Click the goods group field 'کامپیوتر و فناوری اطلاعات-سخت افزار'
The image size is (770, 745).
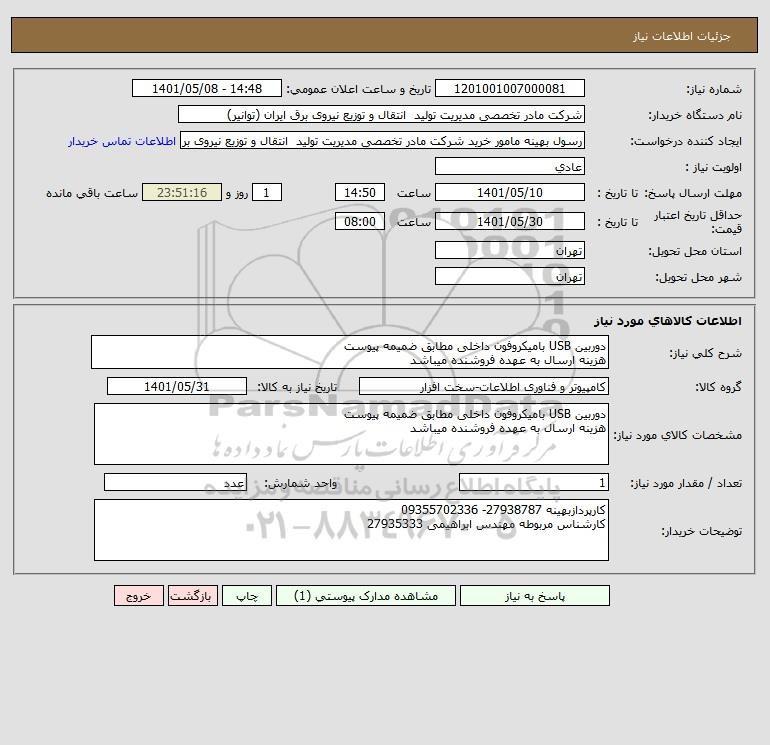pyautogui.click(x=484, y=386)
